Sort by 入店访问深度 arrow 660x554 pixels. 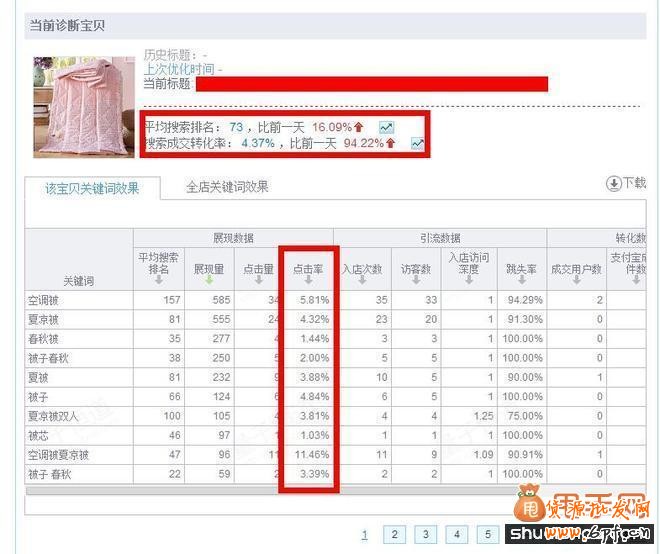469,280
